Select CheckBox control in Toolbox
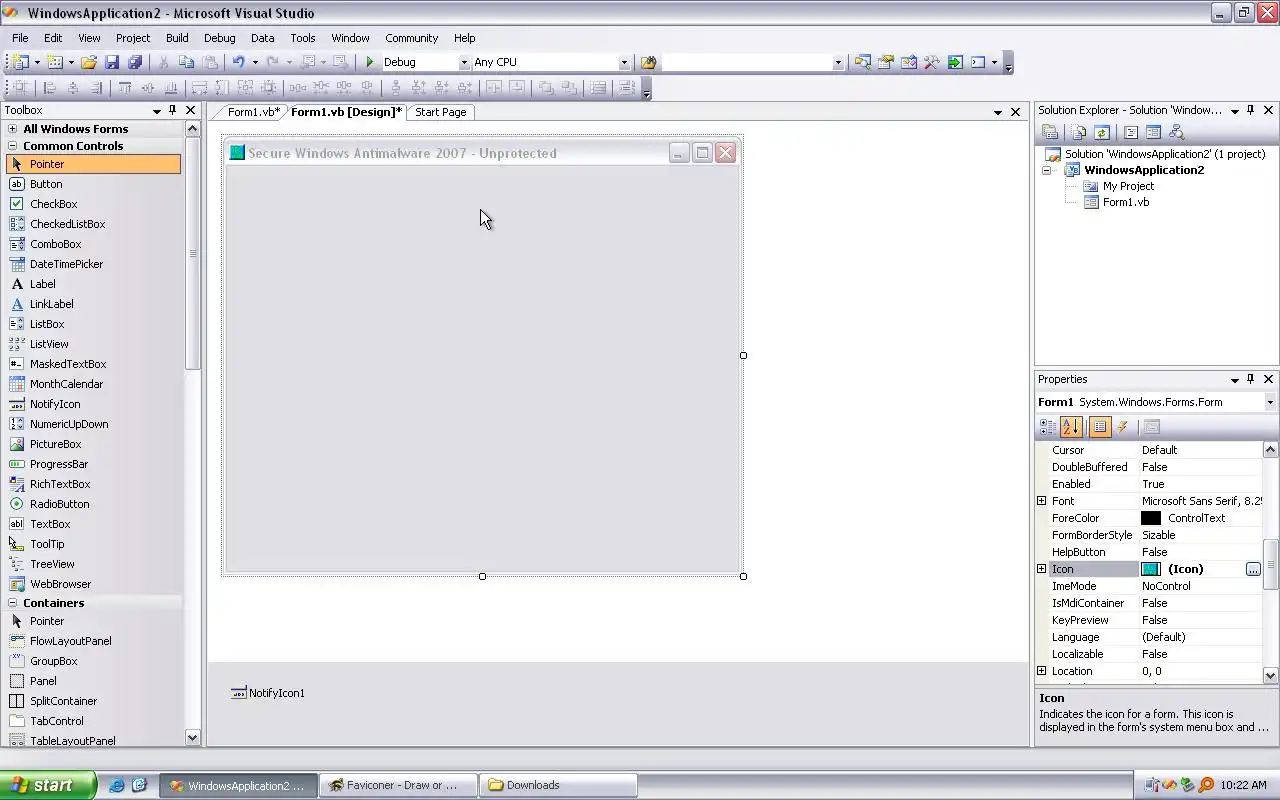The height and width of the screenshot is (800, 1280). (x=93, y=204)
